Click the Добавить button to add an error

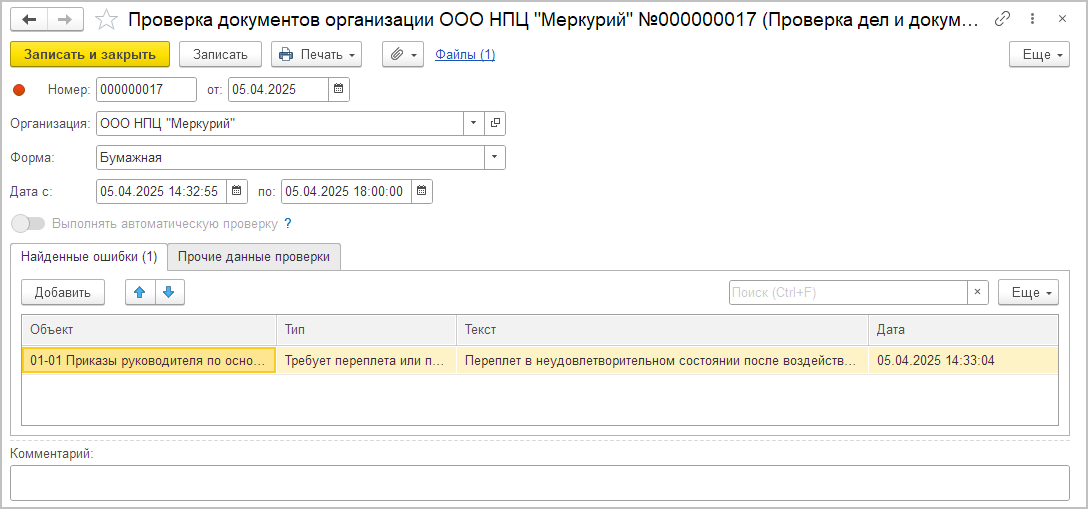(63, 292)
